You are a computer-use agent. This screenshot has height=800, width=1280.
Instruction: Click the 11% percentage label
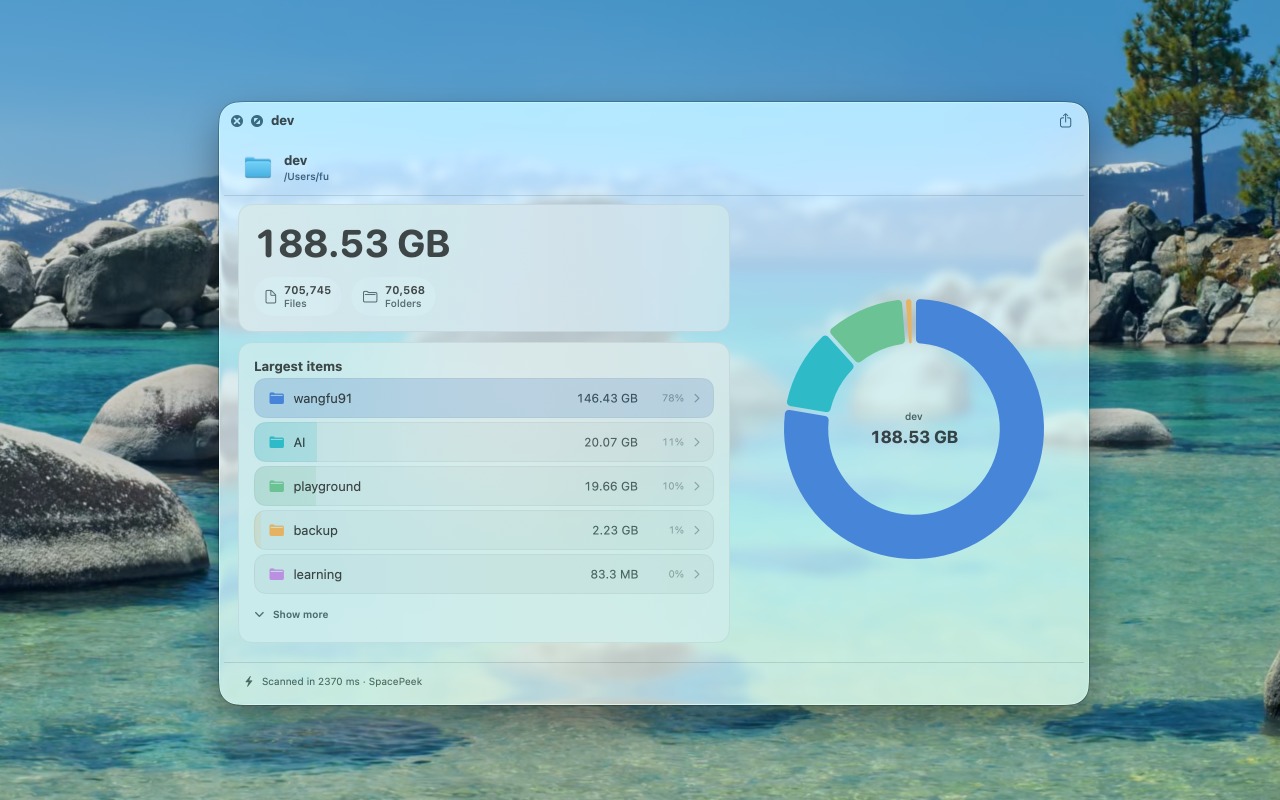click(673, 442)
